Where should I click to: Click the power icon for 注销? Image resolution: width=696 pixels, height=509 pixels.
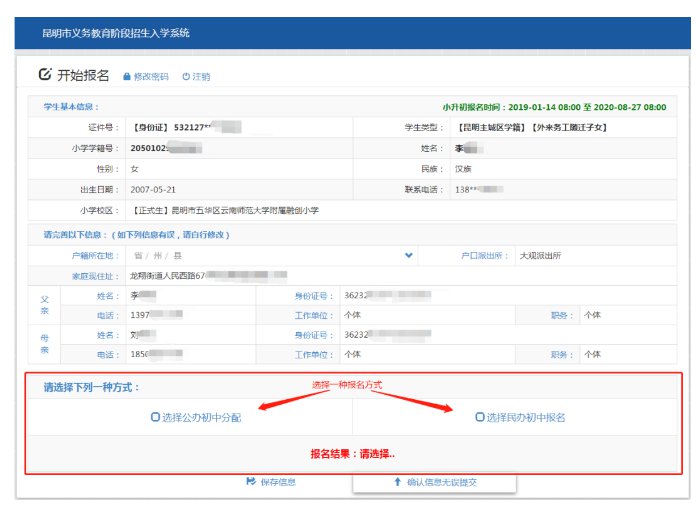pyautogui.click(x=185, y=77)
